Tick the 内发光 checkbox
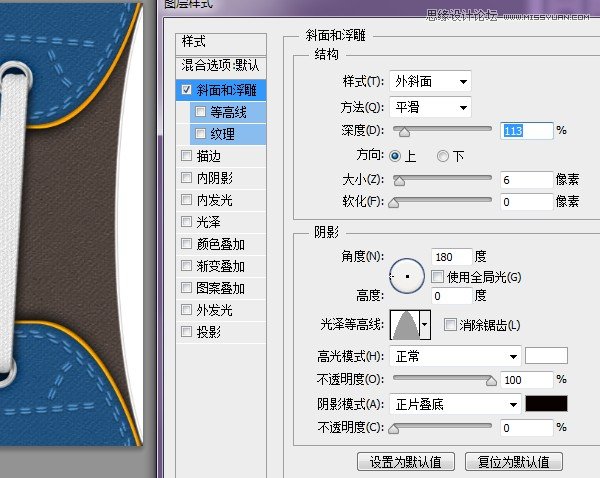 point(186,199)
